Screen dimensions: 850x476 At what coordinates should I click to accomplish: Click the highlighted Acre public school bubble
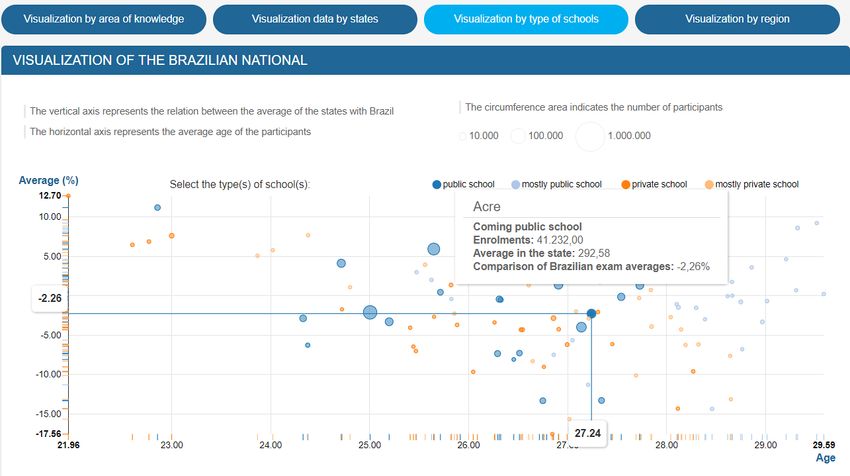(x=591, y=313)
